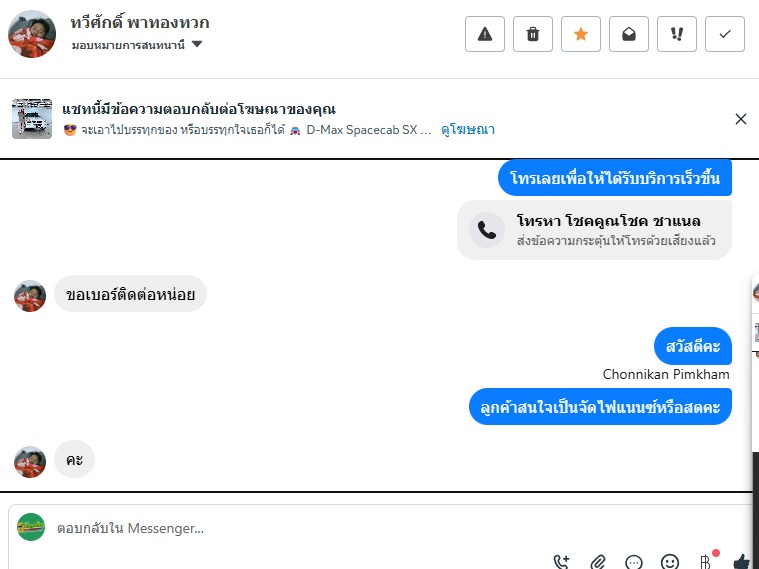Click the phone call request icon

562,562
